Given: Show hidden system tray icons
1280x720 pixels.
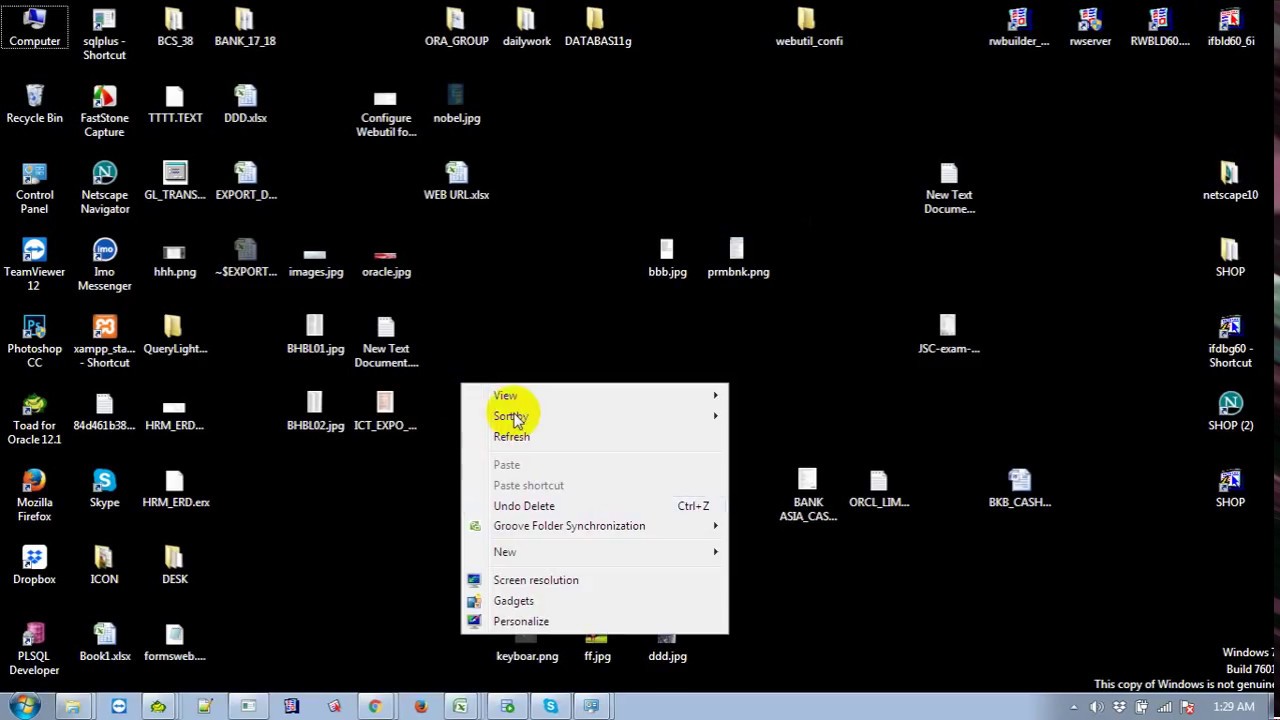Looking at the screenshot, I should (x=1074, y=707).
